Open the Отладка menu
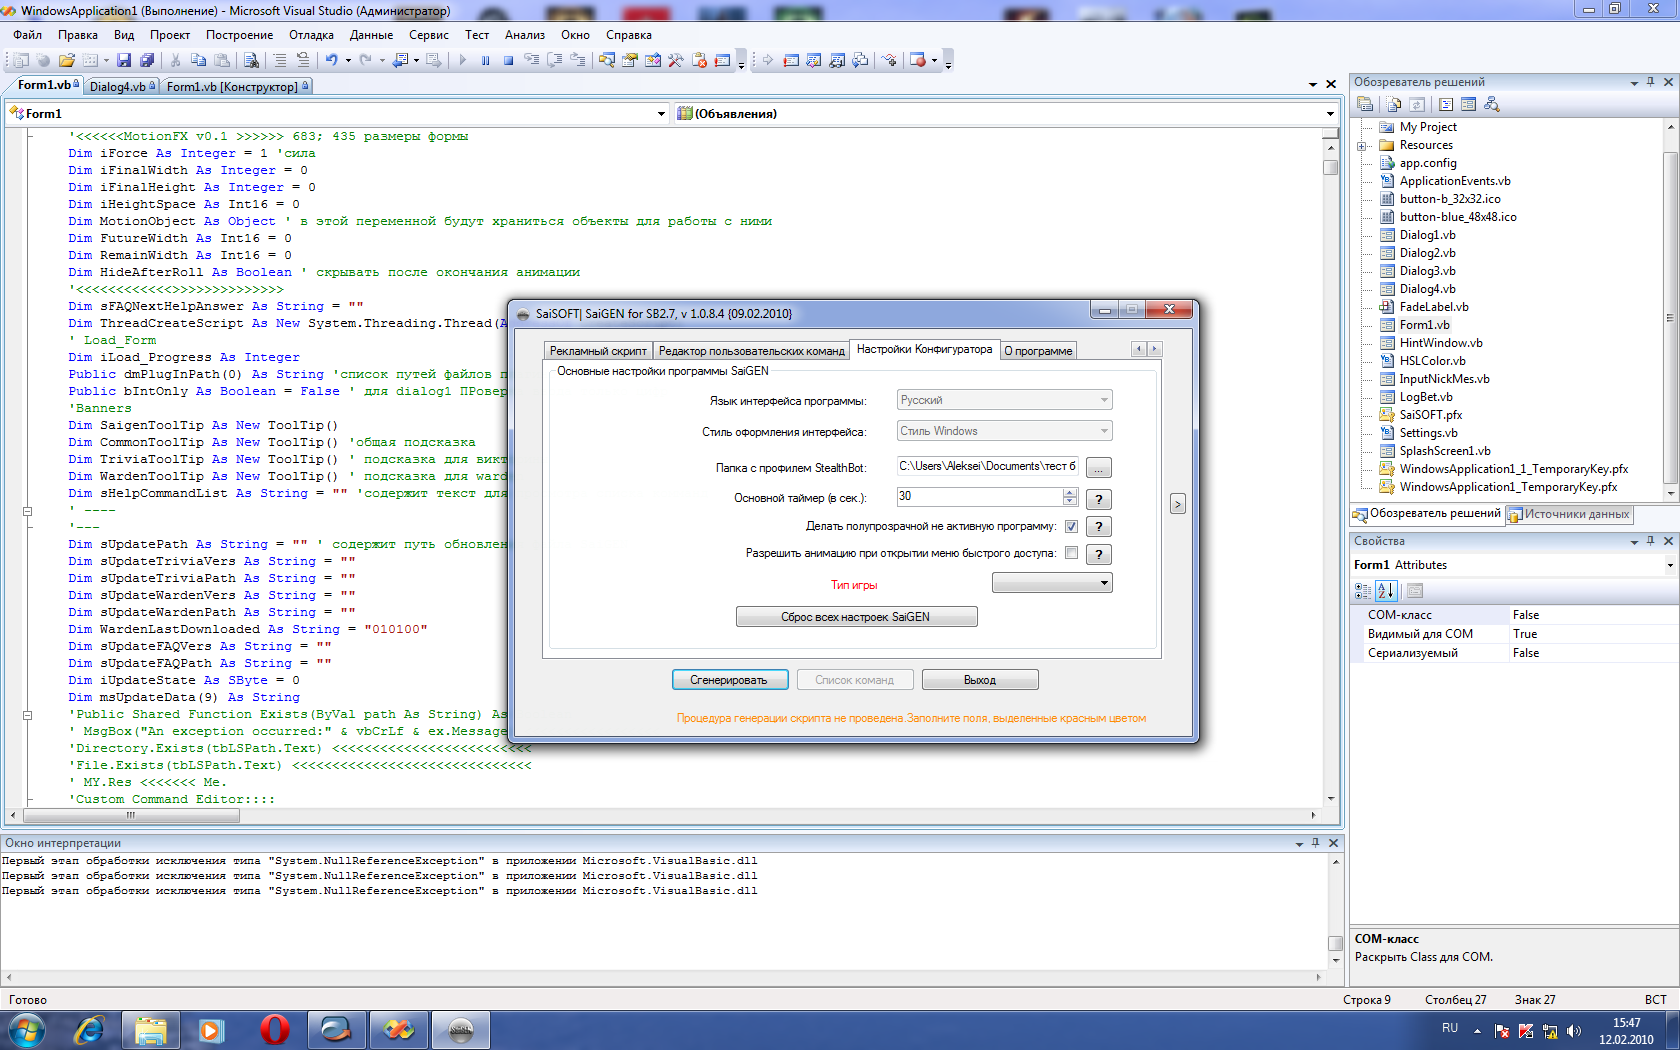Screen dimensions: 1680x1050 (x=311, y=35)
